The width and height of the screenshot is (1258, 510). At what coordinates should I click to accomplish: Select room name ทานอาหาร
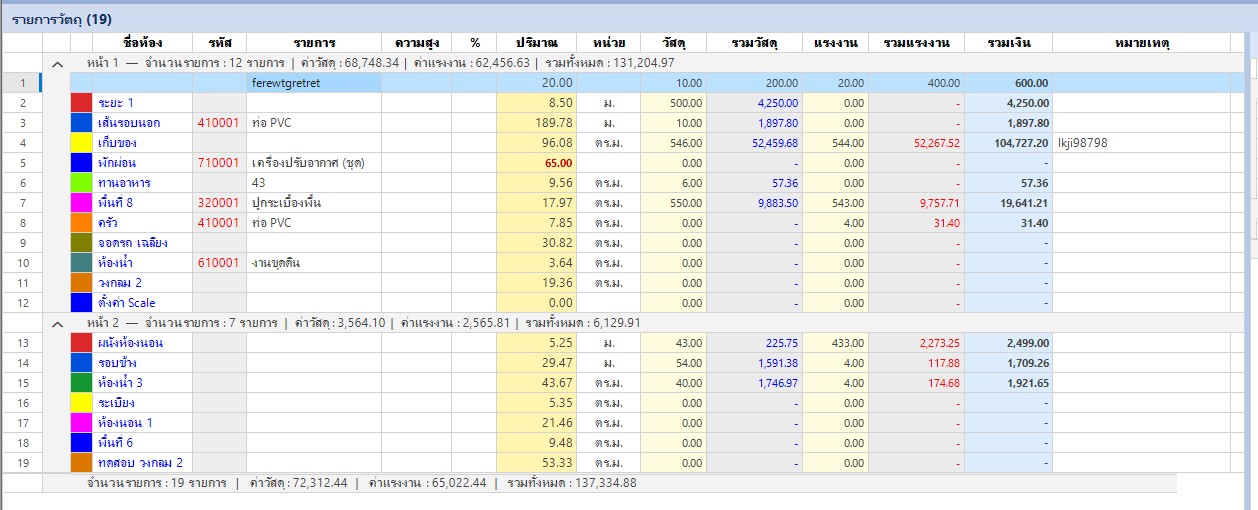pyautogui.click(x=123, y=183)
